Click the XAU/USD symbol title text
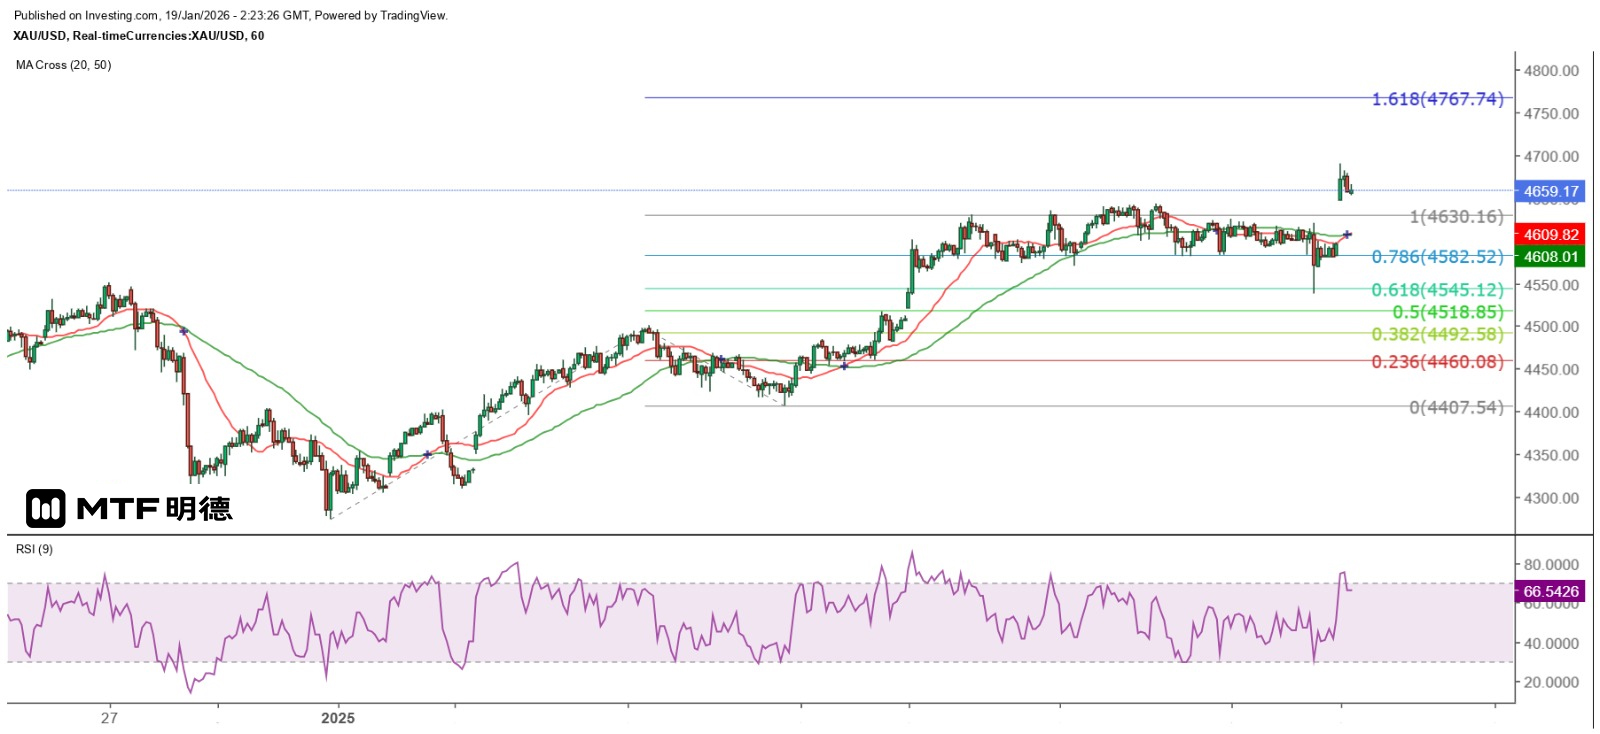1600x734 pixels. 138,36
